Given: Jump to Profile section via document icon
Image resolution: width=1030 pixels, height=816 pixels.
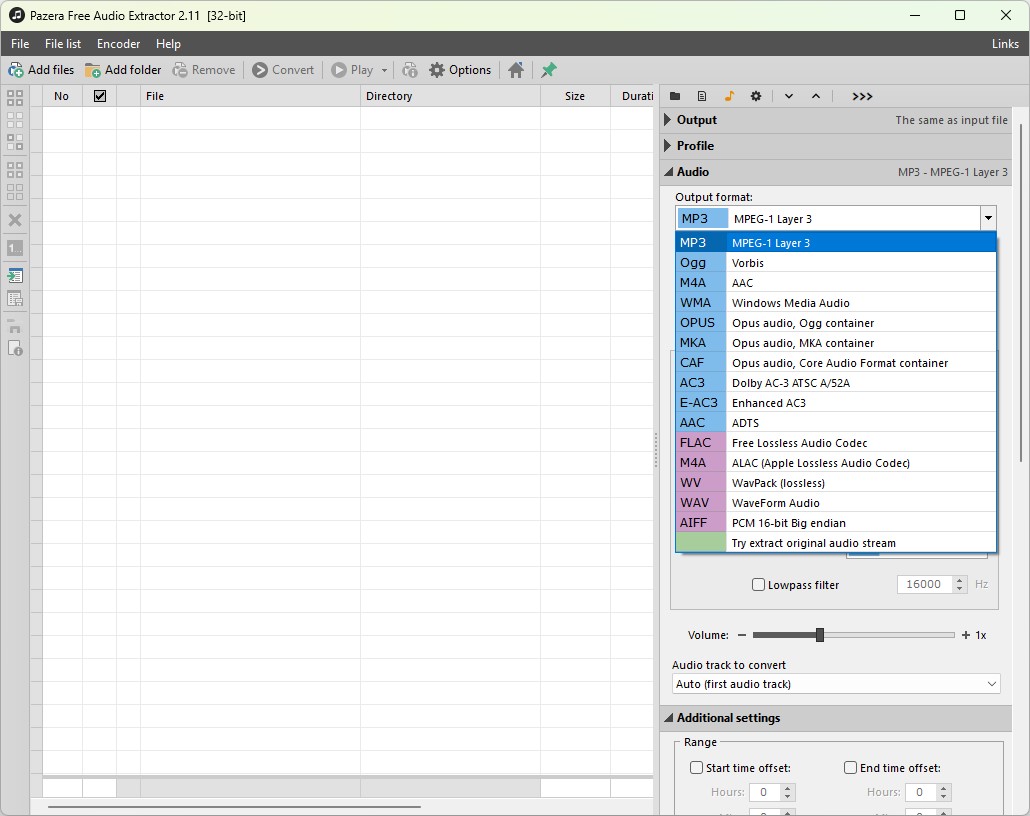Looking at the screenshot, I should point(702,97).
